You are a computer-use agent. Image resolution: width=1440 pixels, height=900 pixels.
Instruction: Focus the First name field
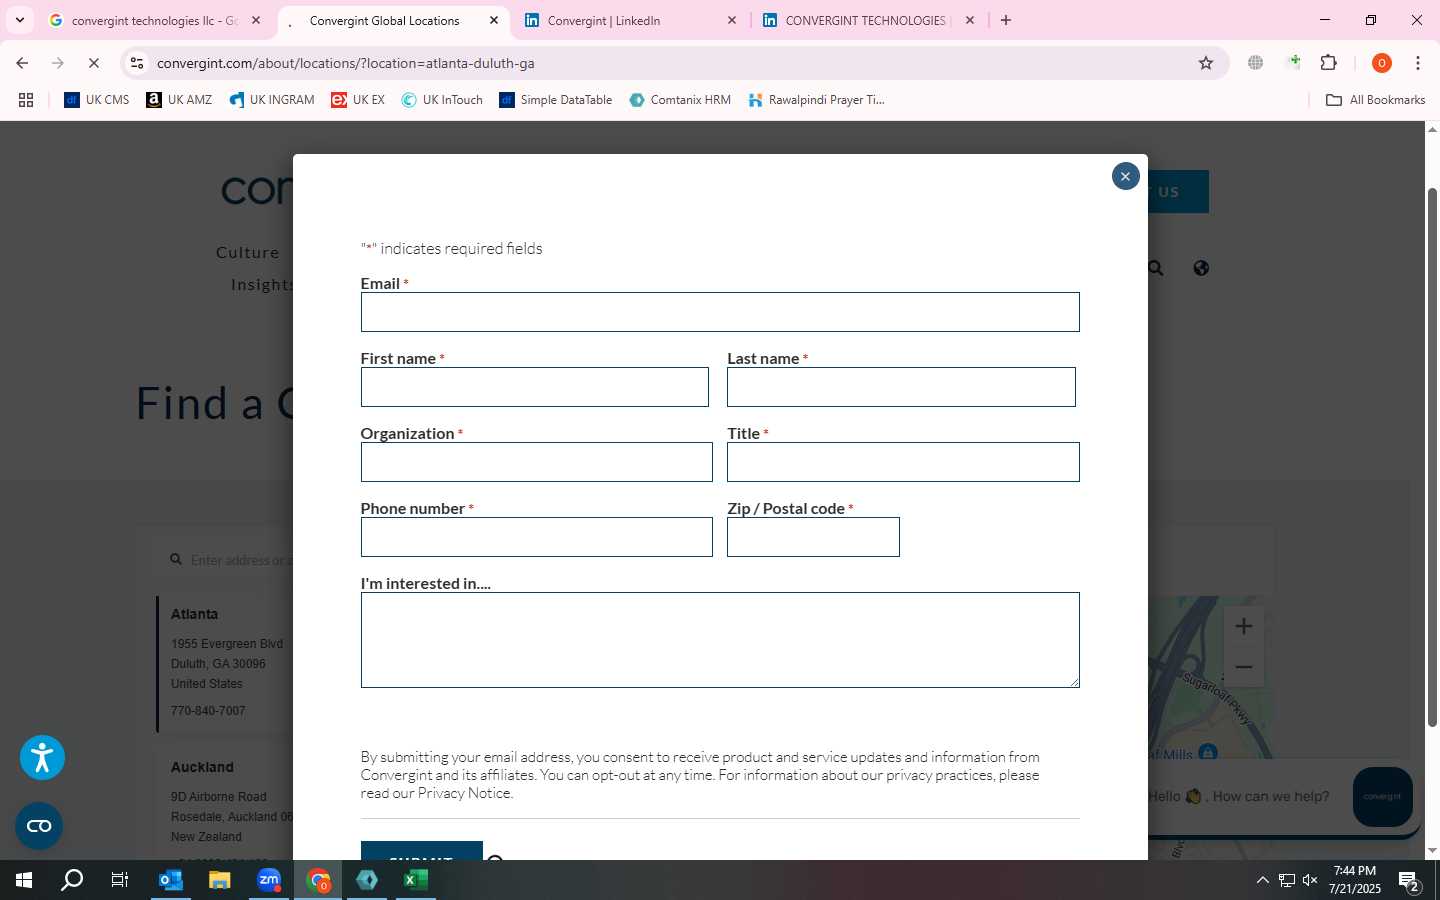point(534,387)
